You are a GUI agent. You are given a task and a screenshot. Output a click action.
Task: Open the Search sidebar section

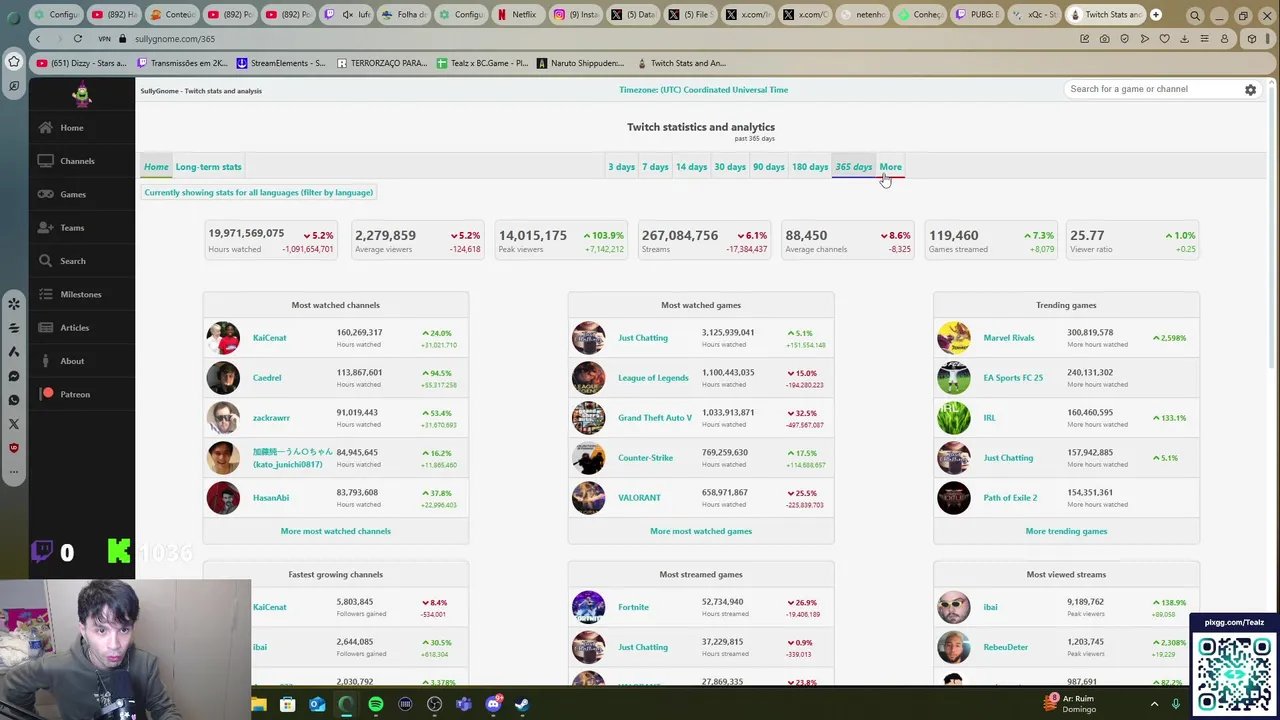click(72, 261)
